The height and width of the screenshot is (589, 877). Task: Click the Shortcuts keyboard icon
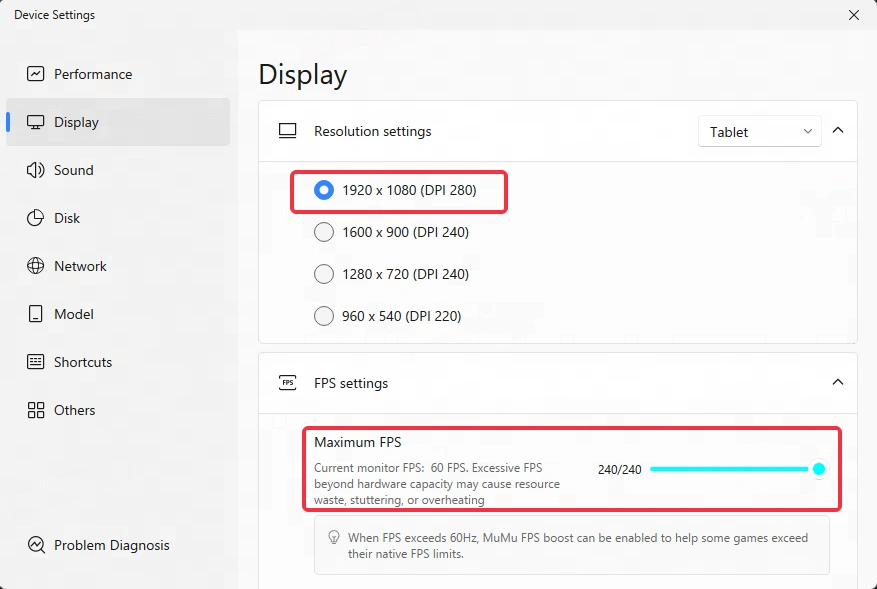(36, 362)
